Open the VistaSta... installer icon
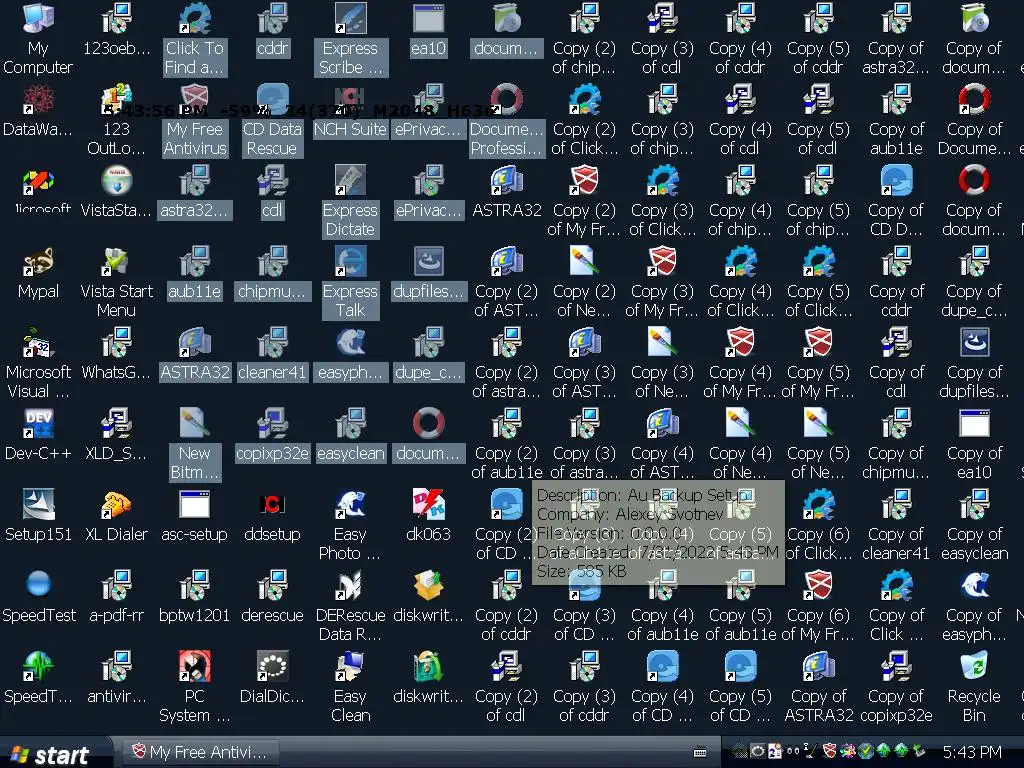1024x768 pixels. click(x=116, y=181)
